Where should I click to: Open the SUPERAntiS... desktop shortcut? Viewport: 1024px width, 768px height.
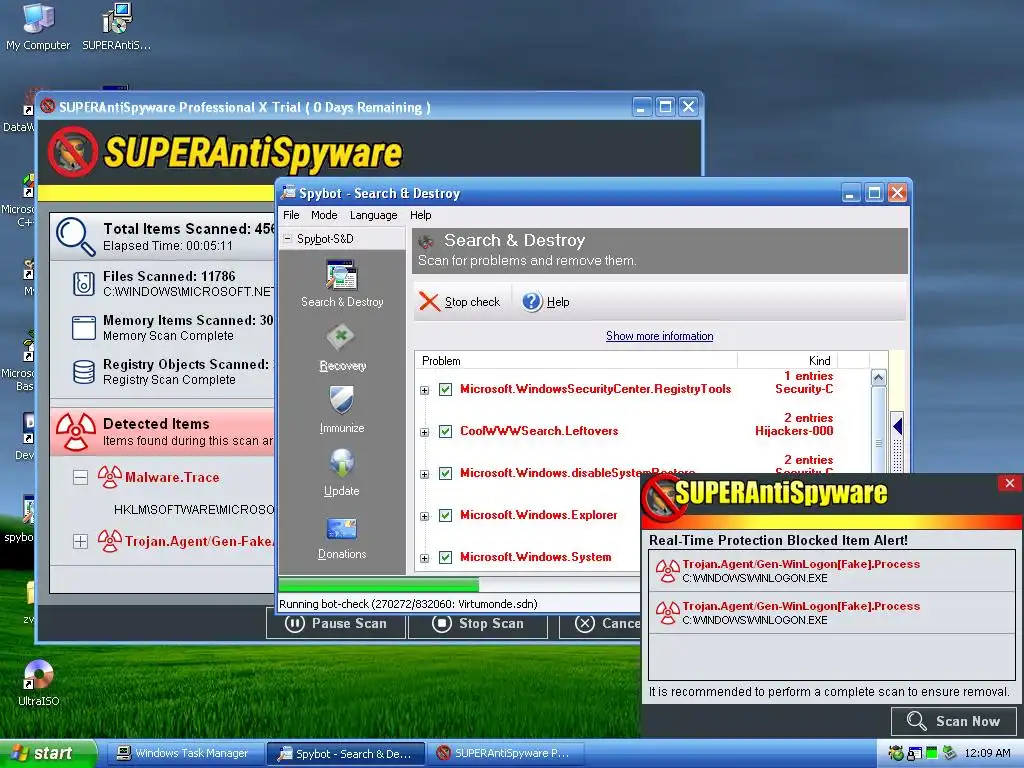tap(117, 18)
